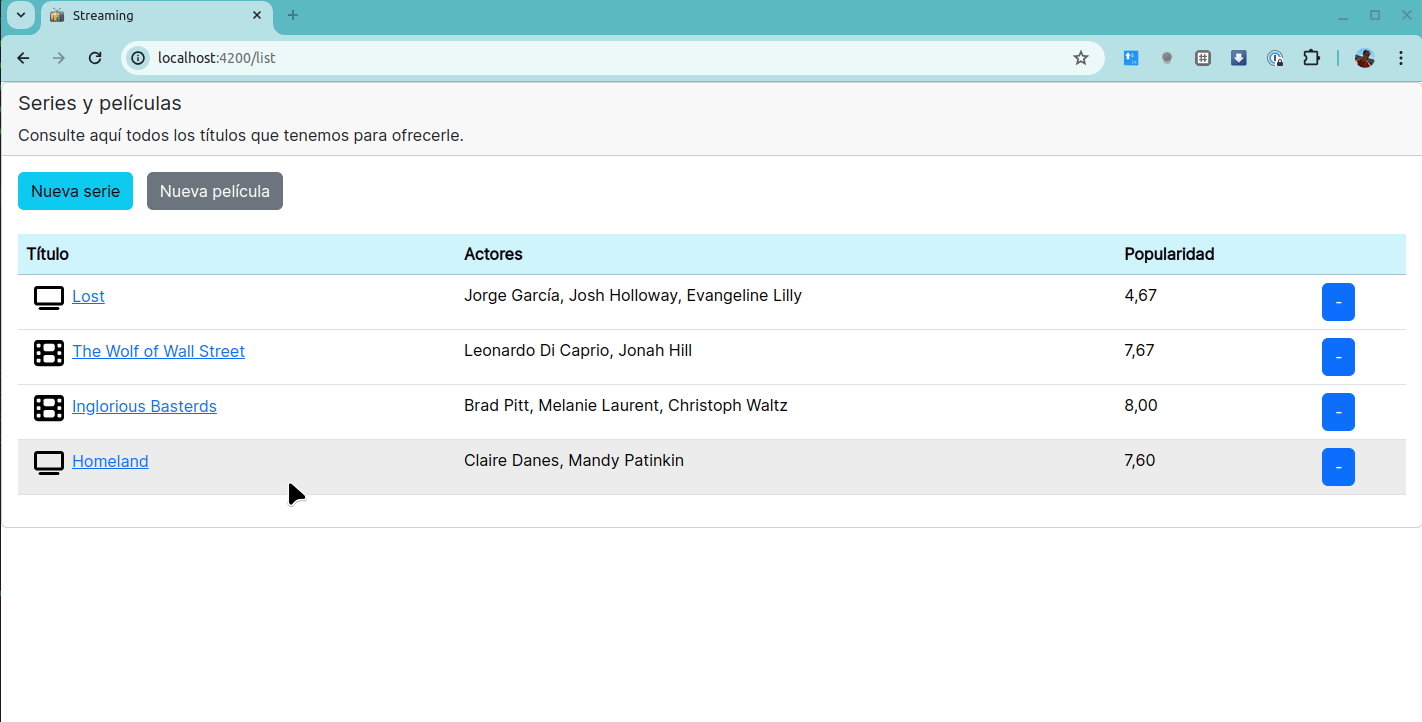The width and height of the screenshot is (1422, 722).
Task: Click actors text 'Brad Pitt, Melanie Laurent, Christoph Waltz'
Action: point(626,405)
